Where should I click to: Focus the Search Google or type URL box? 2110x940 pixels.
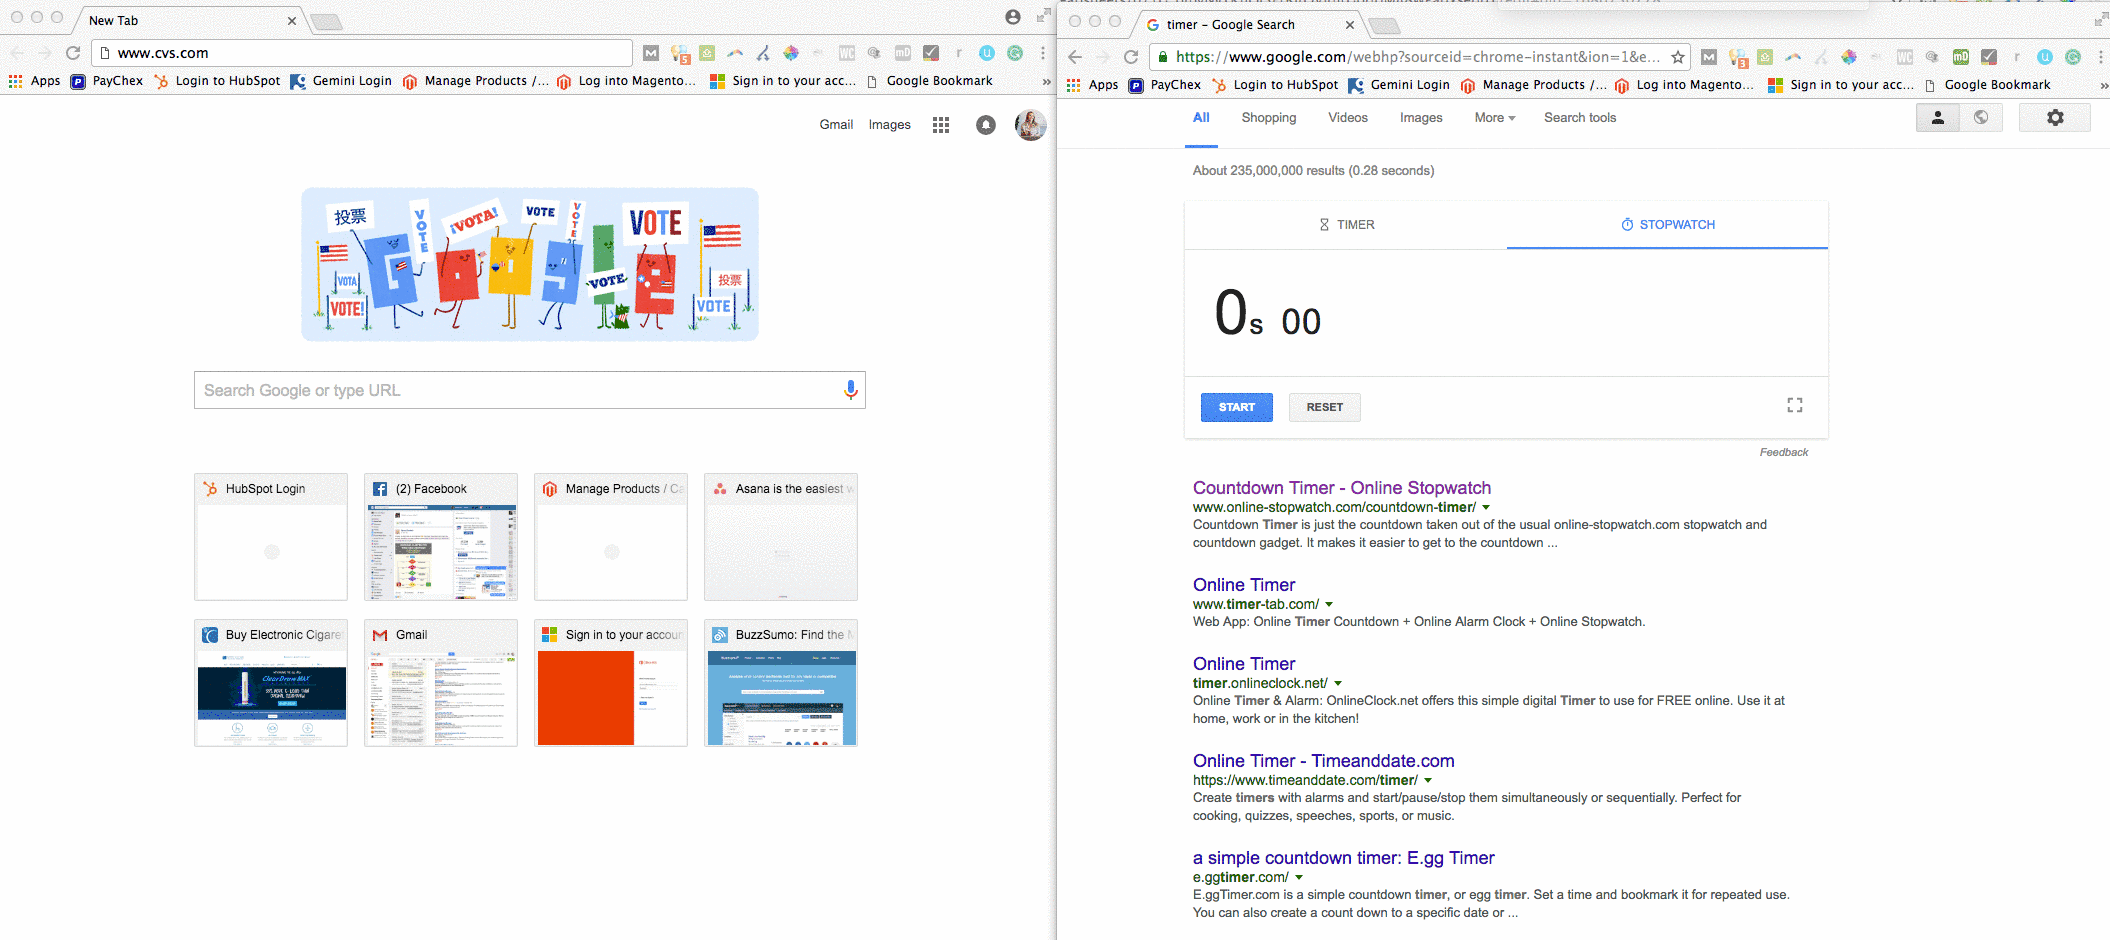point(530,390)
